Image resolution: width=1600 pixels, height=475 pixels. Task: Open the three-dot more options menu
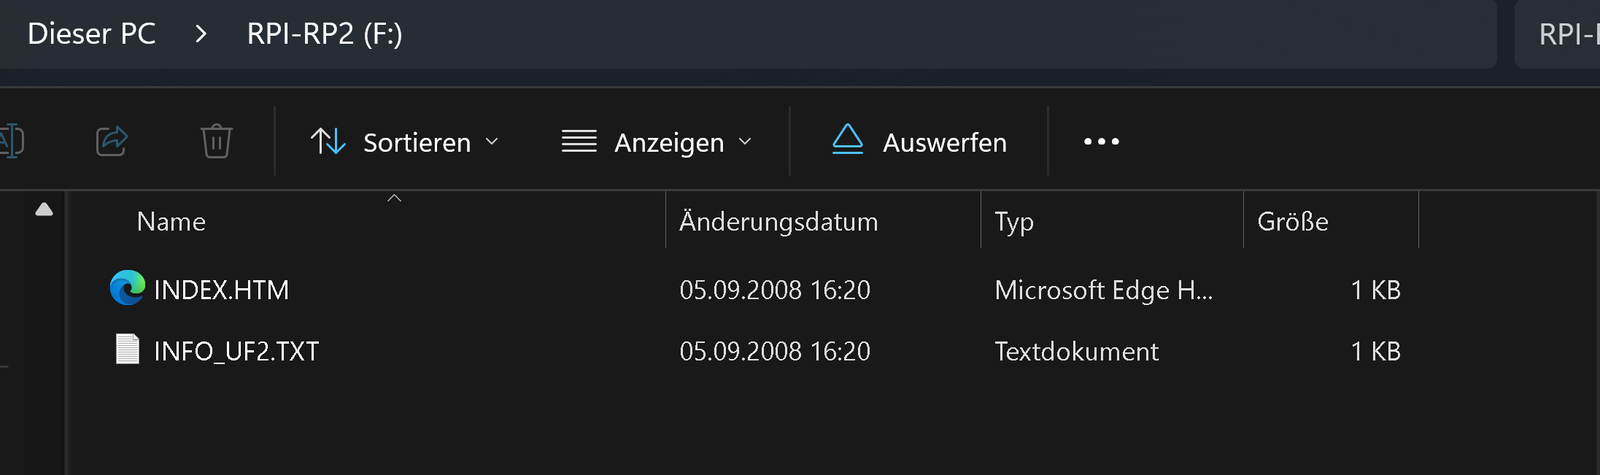click(1101, 142)
